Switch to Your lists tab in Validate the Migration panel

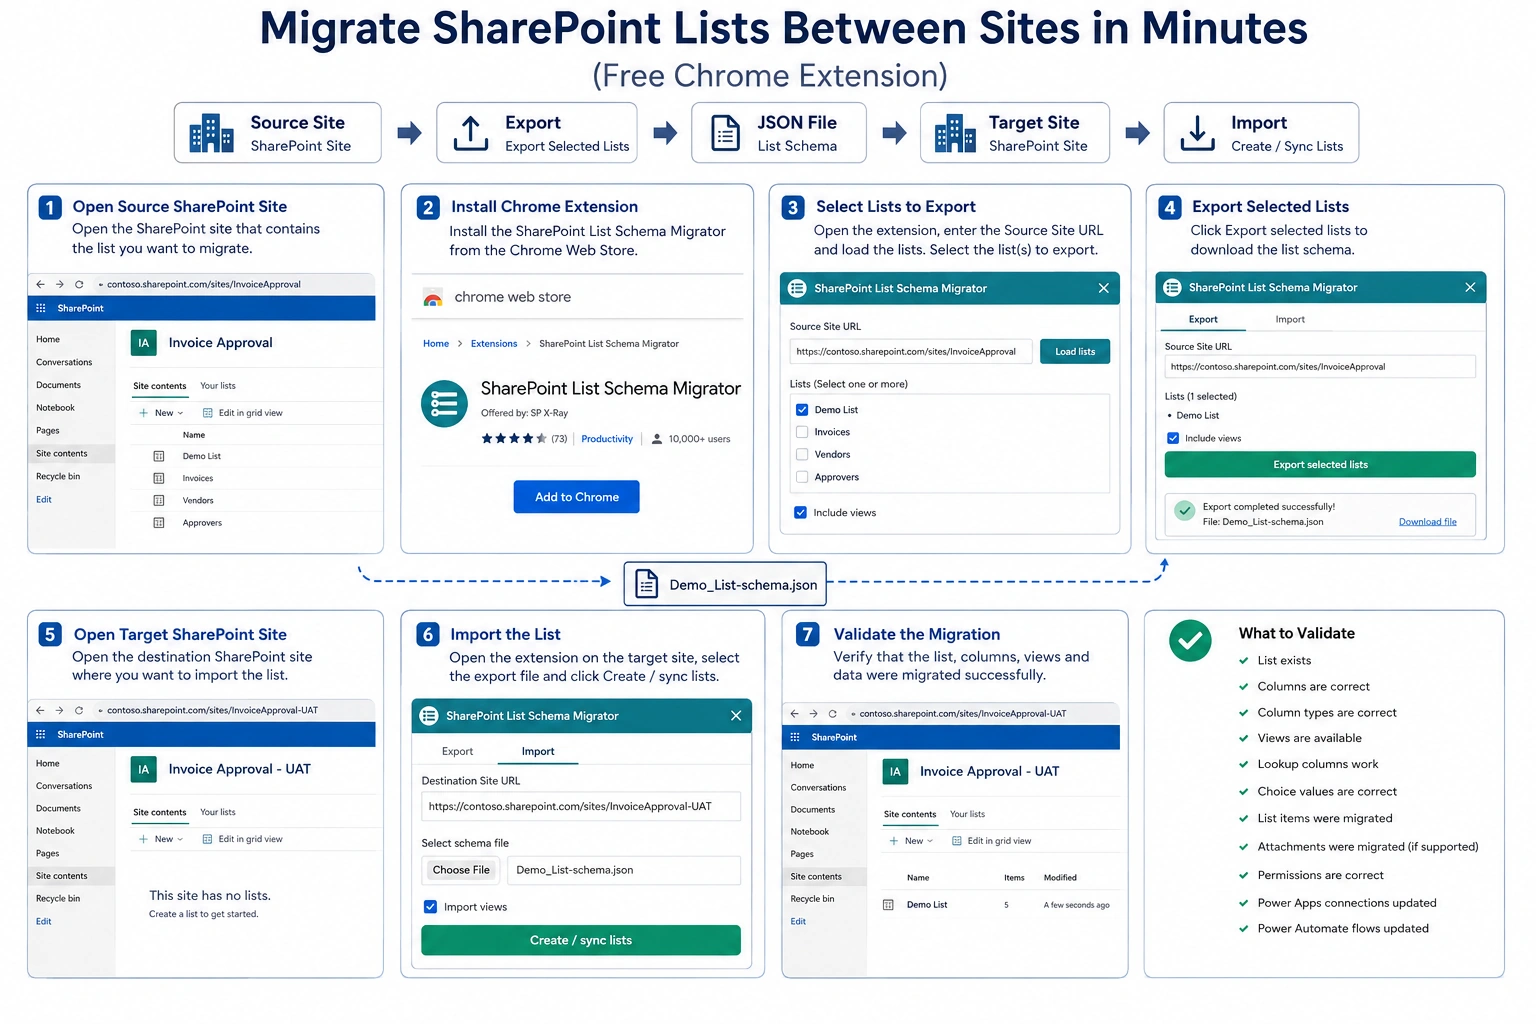coord(967,814)
